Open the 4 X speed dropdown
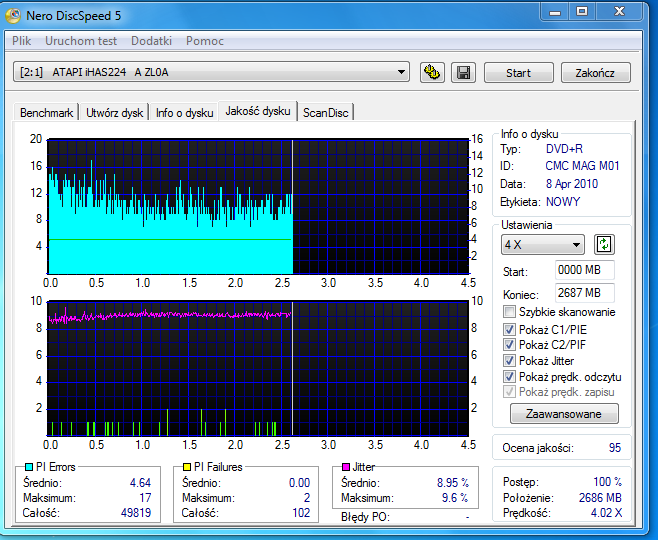658x540 pixels. [x=542, y=245]
